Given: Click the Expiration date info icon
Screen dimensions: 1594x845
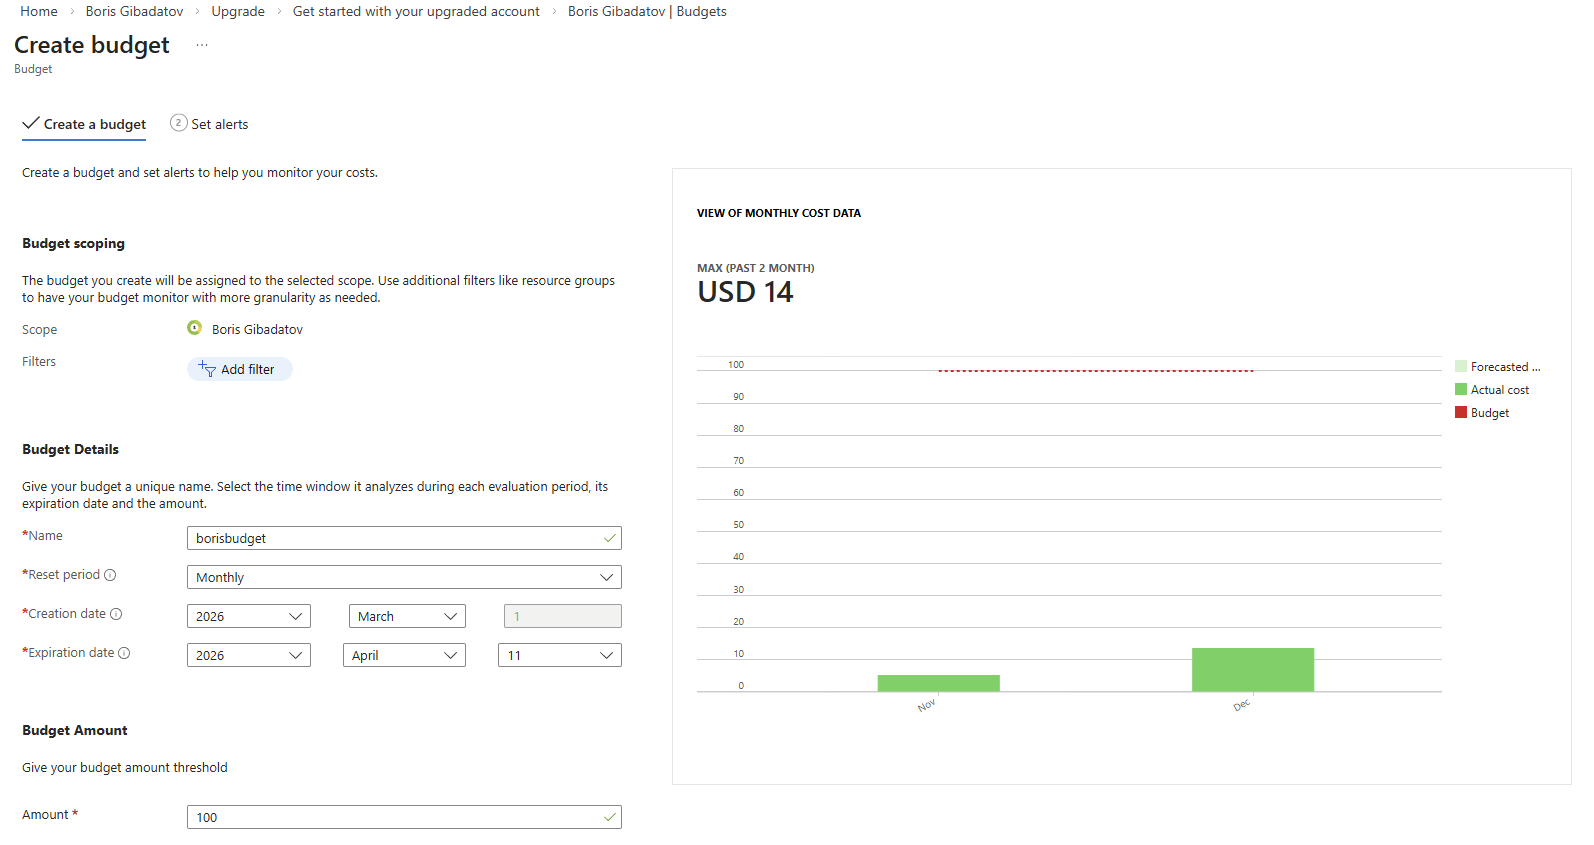Looking at the screenshot, I should [x=124, y=653].
